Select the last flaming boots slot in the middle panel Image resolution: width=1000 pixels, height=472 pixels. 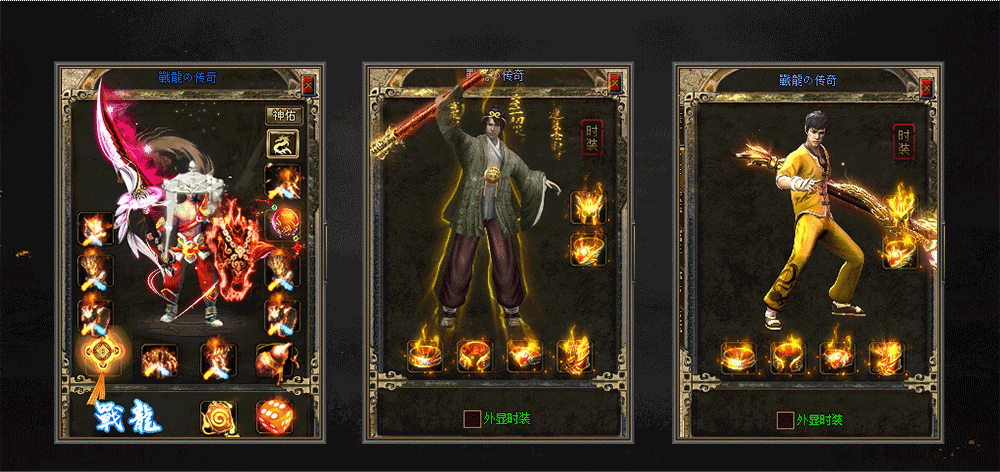[574, 356]
